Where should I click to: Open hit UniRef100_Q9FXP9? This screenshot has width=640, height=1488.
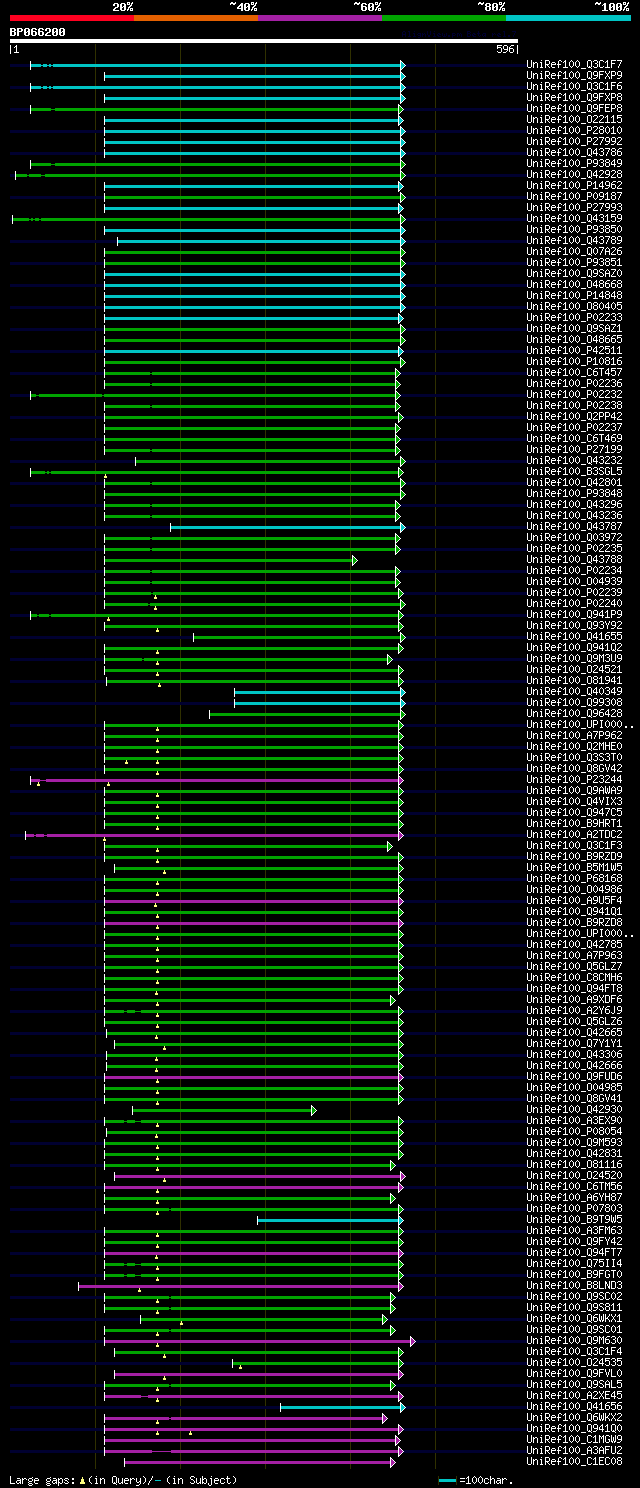[x=574, y=76]
